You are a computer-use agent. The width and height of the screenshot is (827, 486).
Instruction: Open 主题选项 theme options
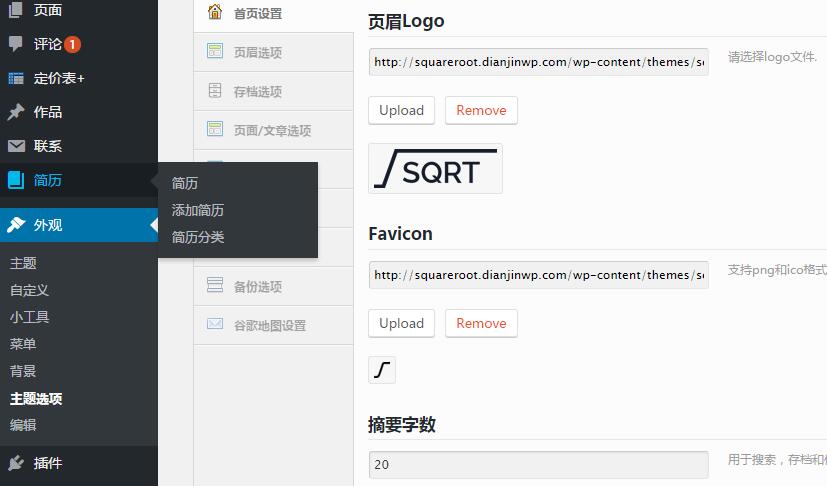coord(36,398)
